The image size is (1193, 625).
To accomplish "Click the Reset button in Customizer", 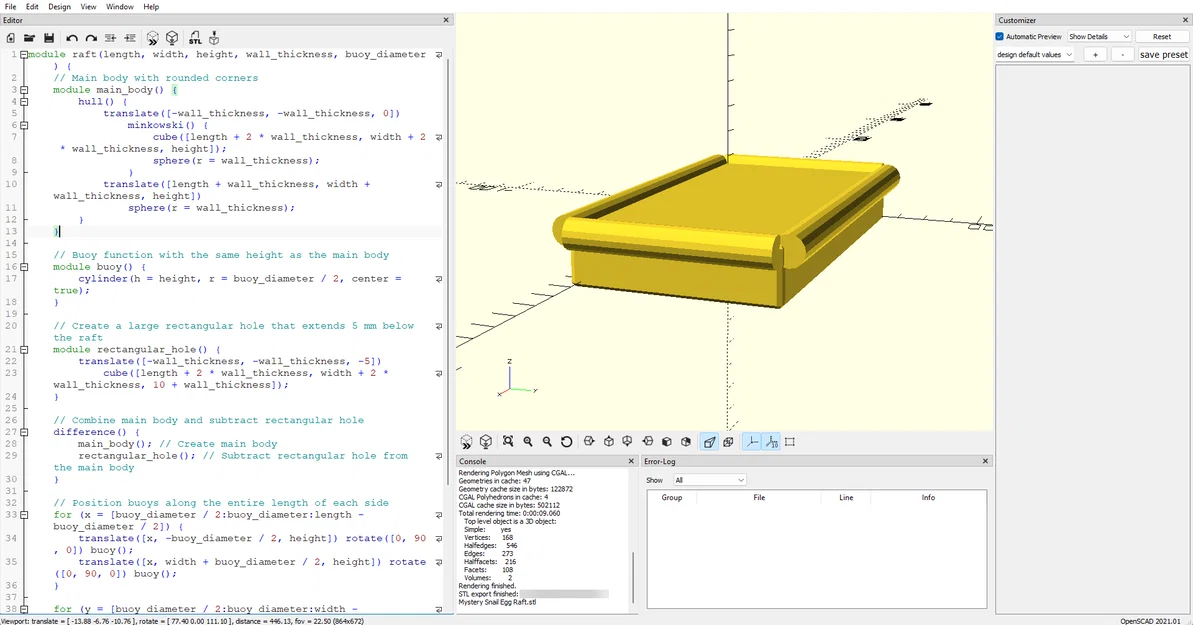I will (1161, 37).
